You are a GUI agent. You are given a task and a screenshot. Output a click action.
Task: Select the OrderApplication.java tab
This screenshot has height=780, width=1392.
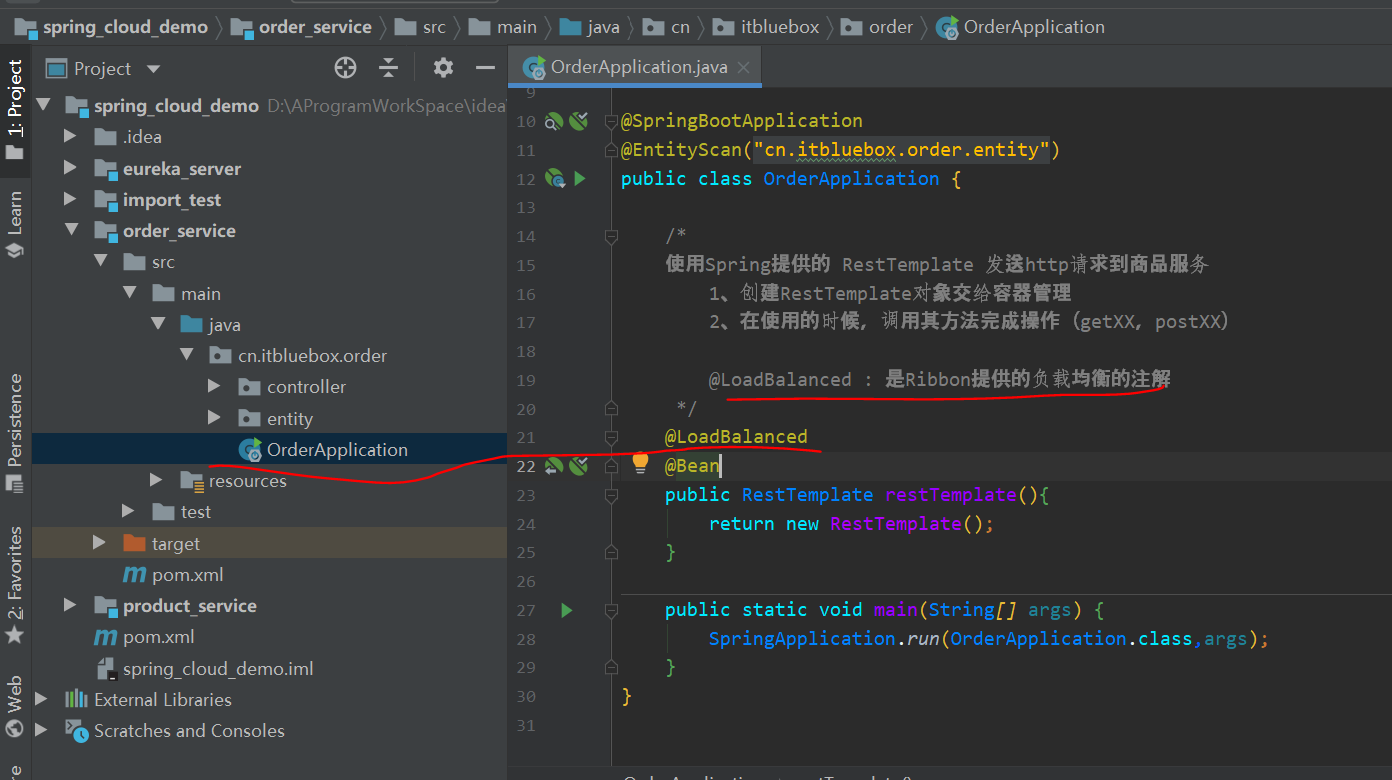tap(638, 68)
